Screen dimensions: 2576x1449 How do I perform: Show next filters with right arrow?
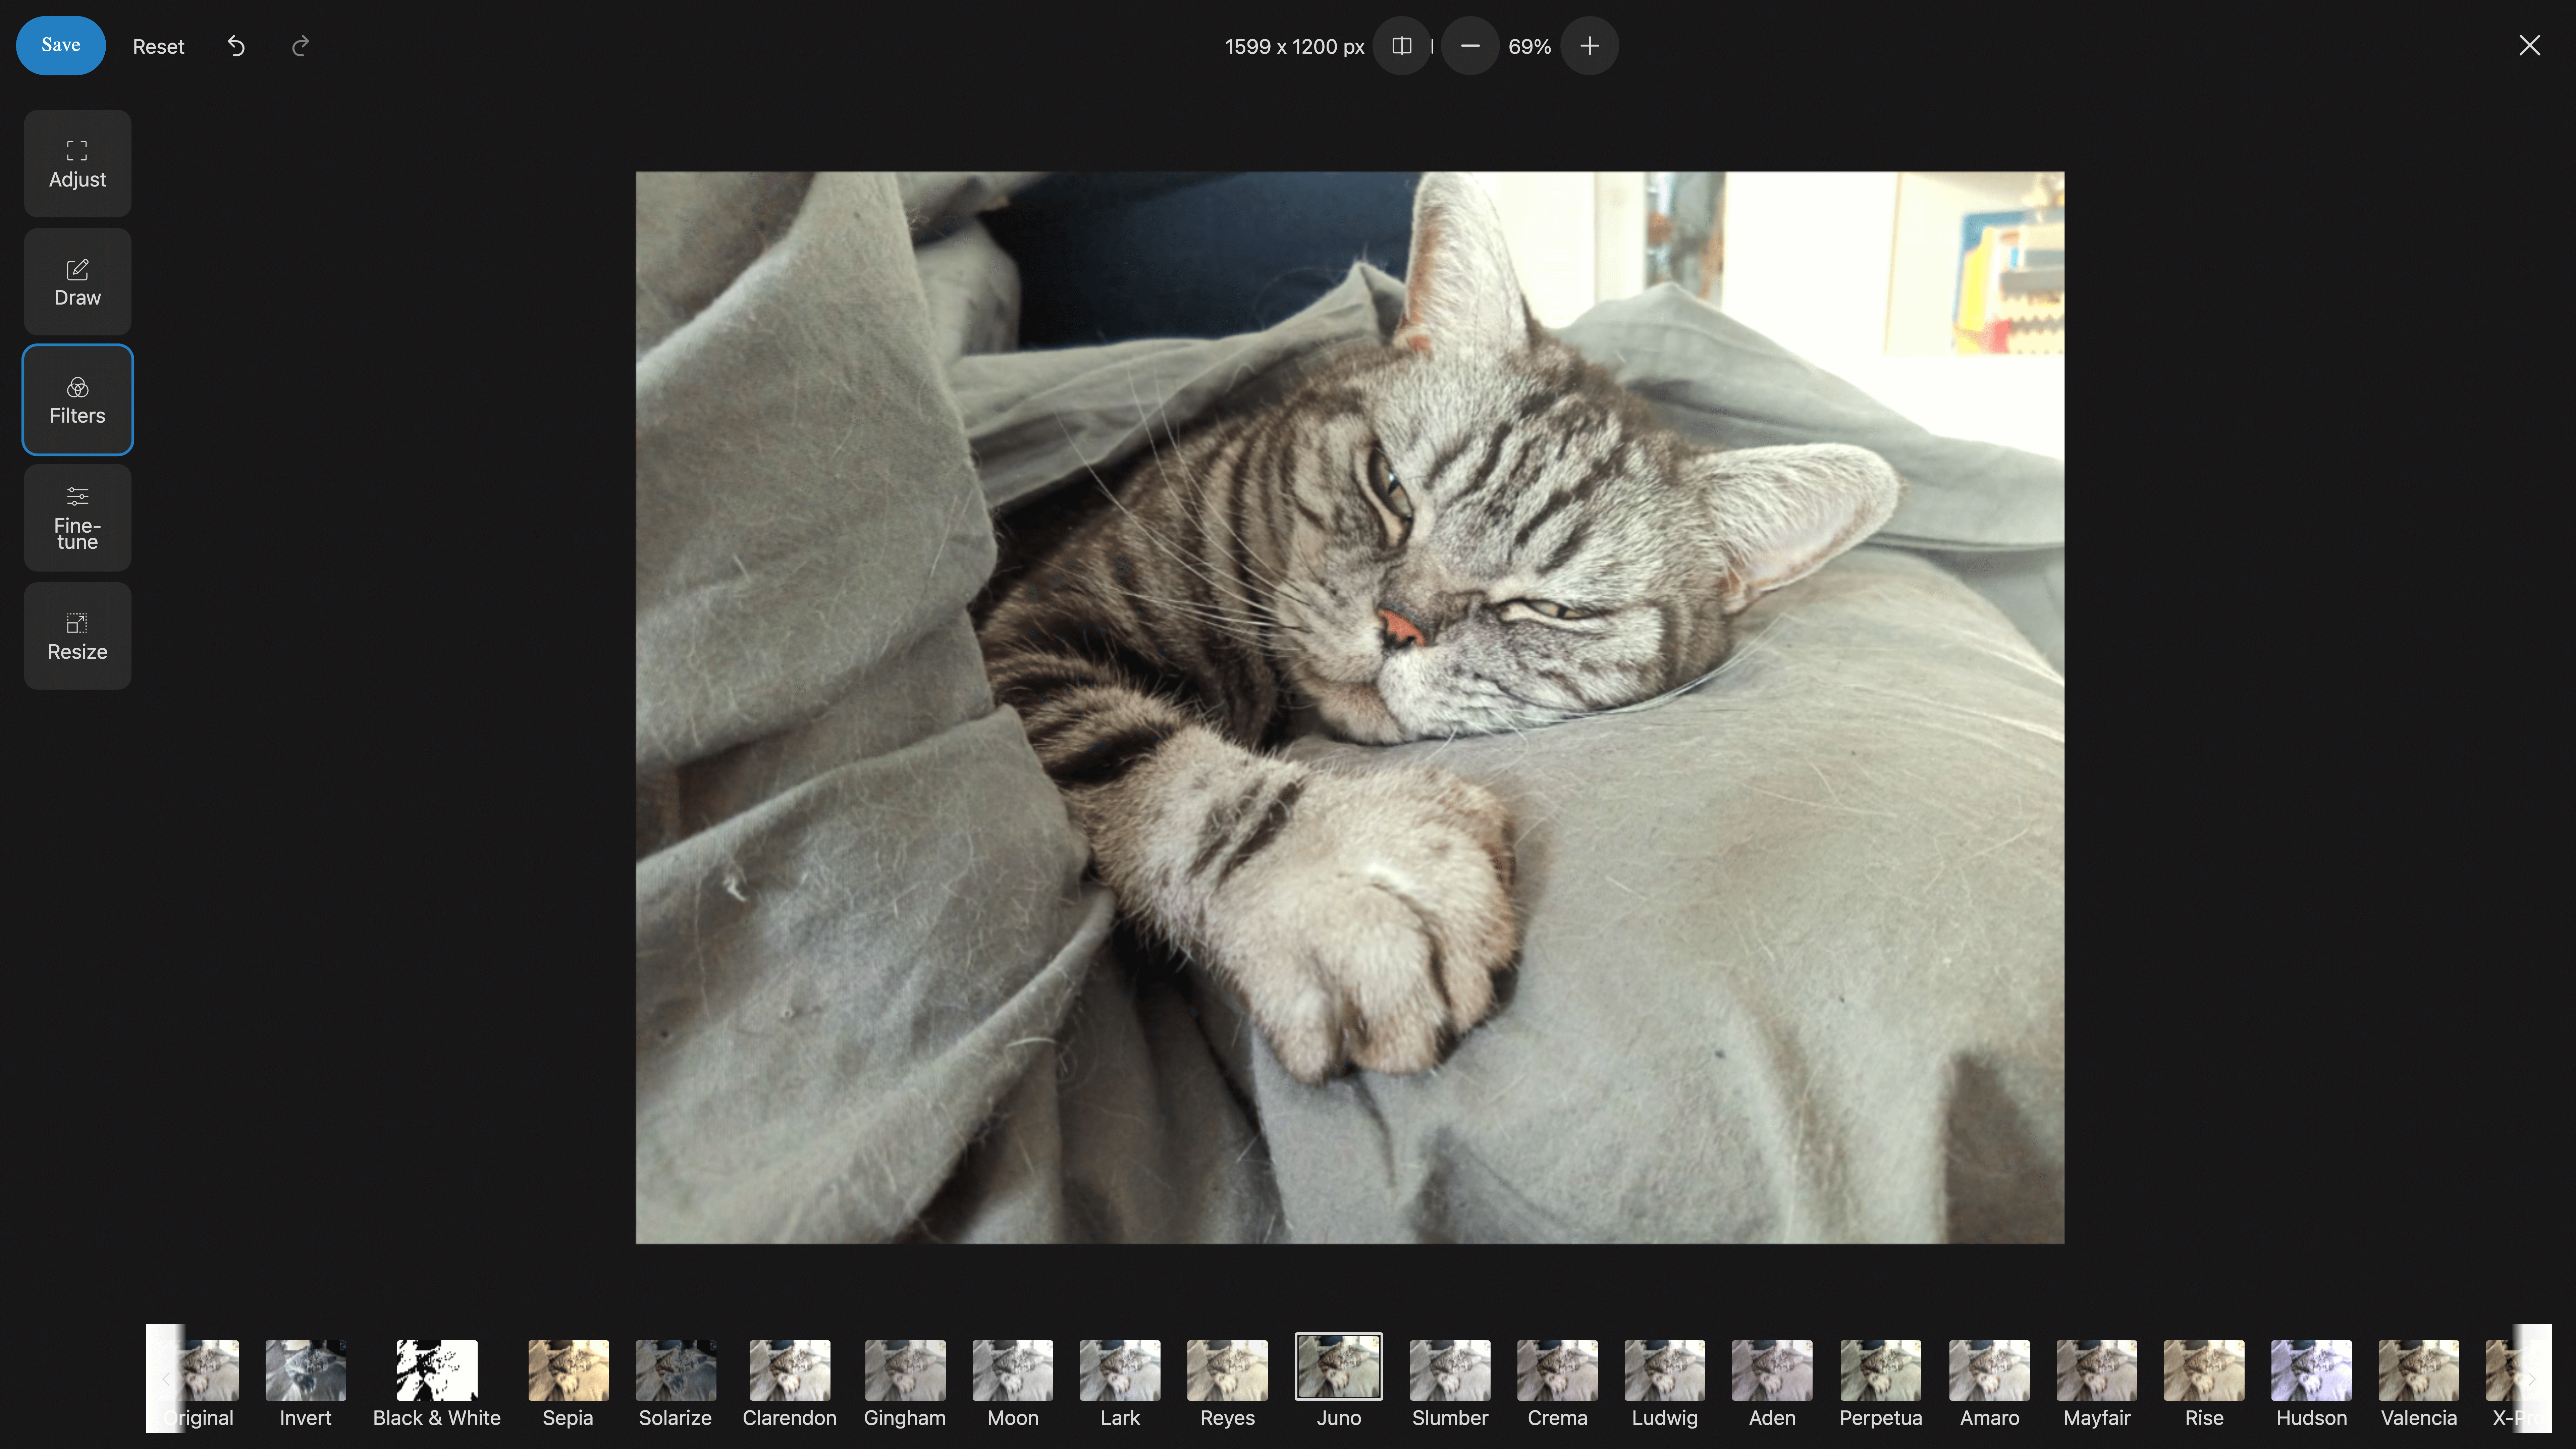pyautogui.click(x=2532, y=1379)
